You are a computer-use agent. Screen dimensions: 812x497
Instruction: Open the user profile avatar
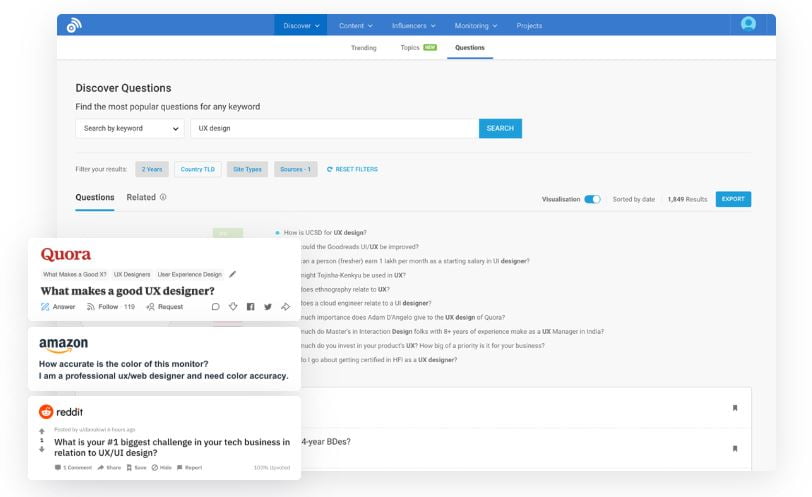748,24
